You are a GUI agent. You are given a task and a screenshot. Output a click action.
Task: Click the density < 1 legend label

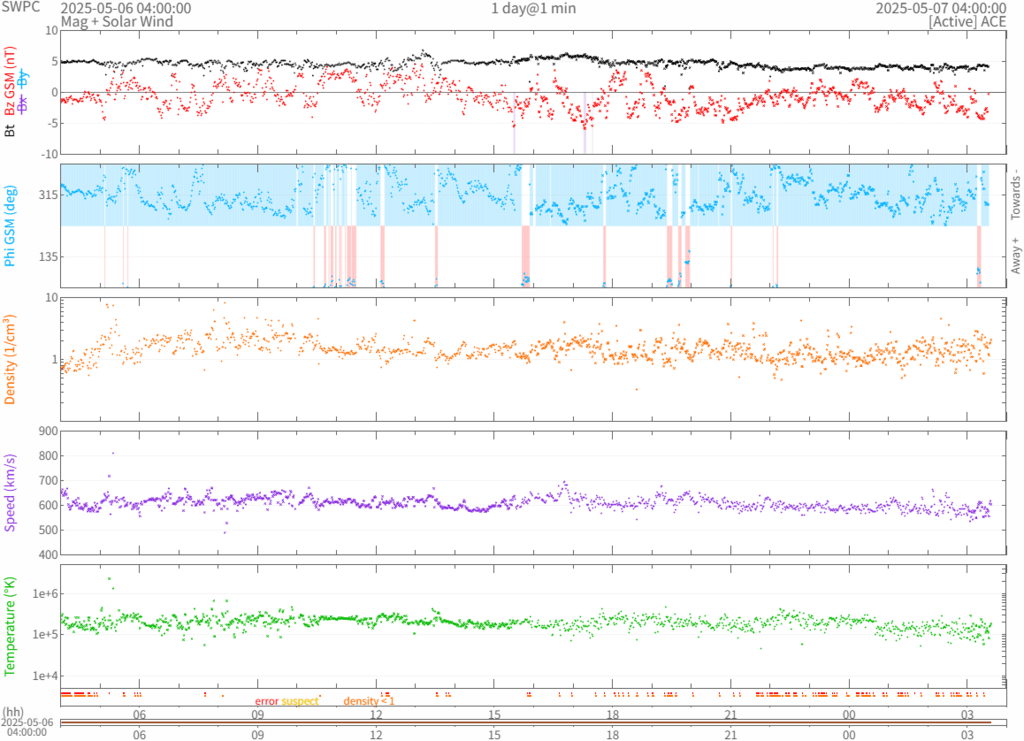(369, 702)
